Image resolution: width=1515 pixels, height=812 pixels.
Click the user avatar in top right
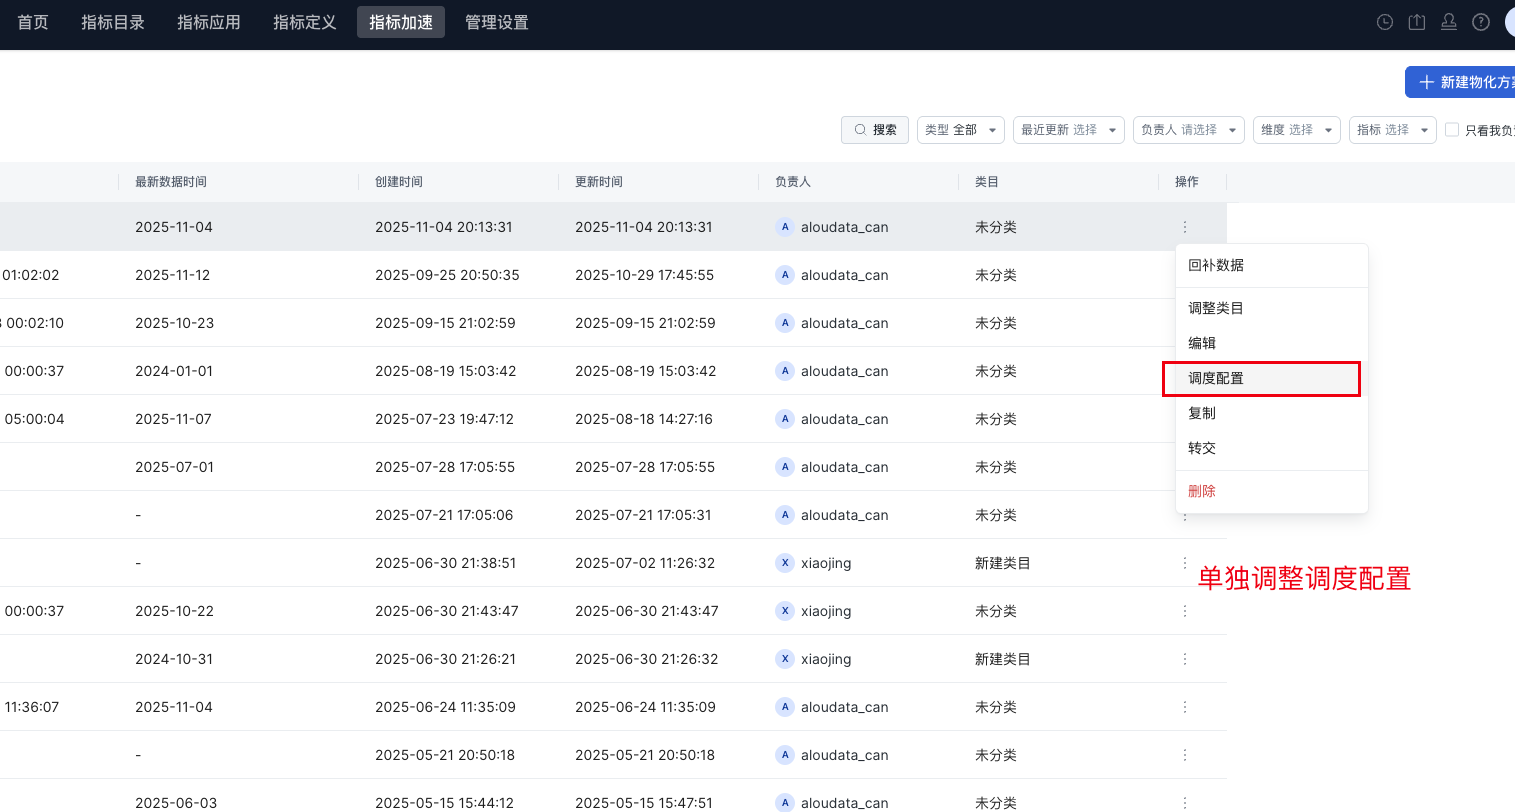coord(1509,22)
